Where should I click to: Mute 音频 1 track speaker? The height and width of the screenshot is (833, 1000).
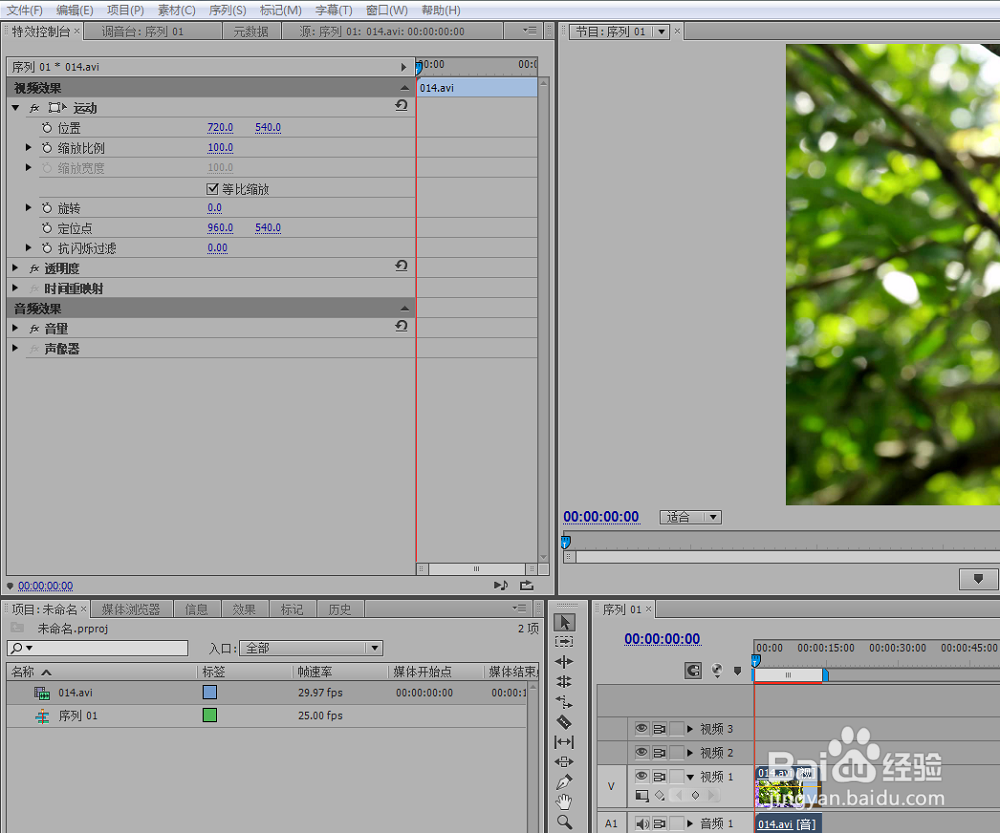point(642,823)
